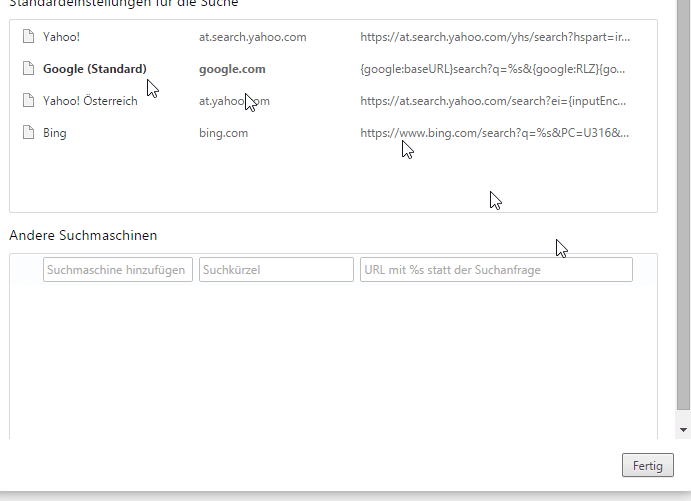Focus the URL mit %s input field
Viewport: 691px width, 501px height.
496,270
